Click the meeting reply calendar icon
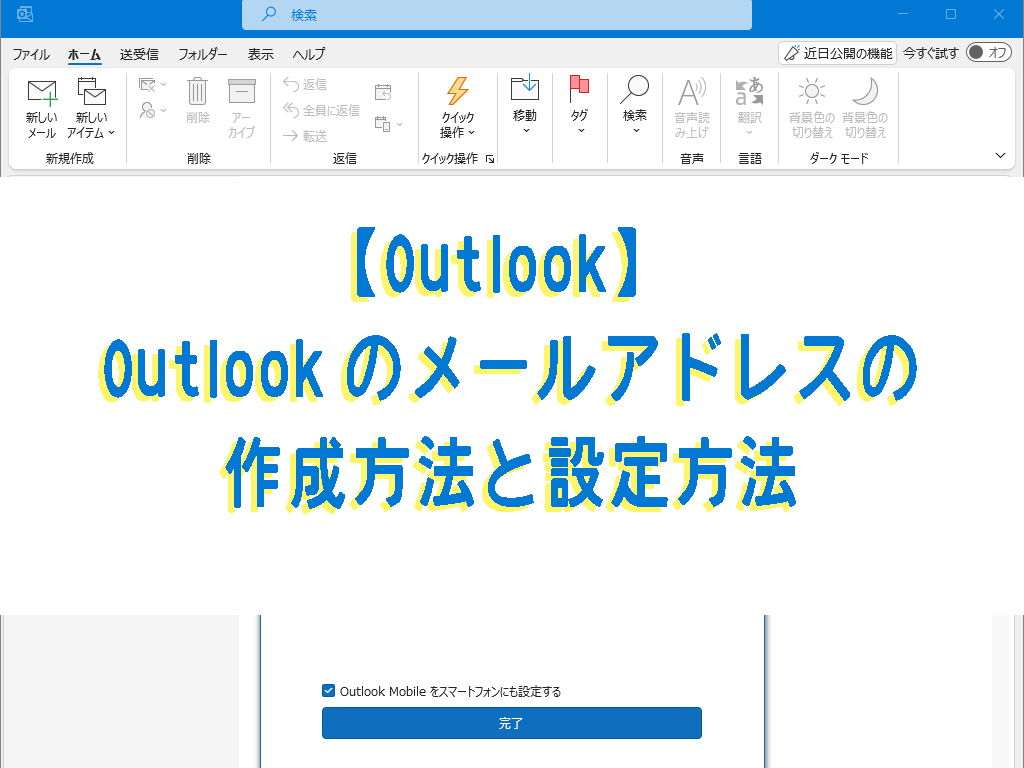The image size is (1024, 768). pos(383,92)
